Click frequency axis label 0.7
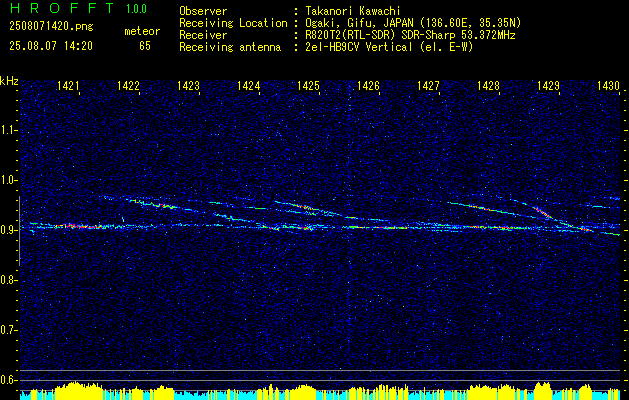Image resolution: width=629 pixels, height=400 pixels. click(x=8, y=330)
